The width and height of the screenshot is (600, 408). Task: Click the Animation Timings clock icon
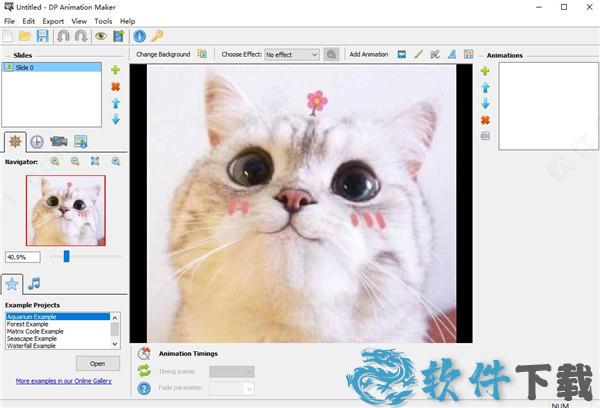pos(144,353)
